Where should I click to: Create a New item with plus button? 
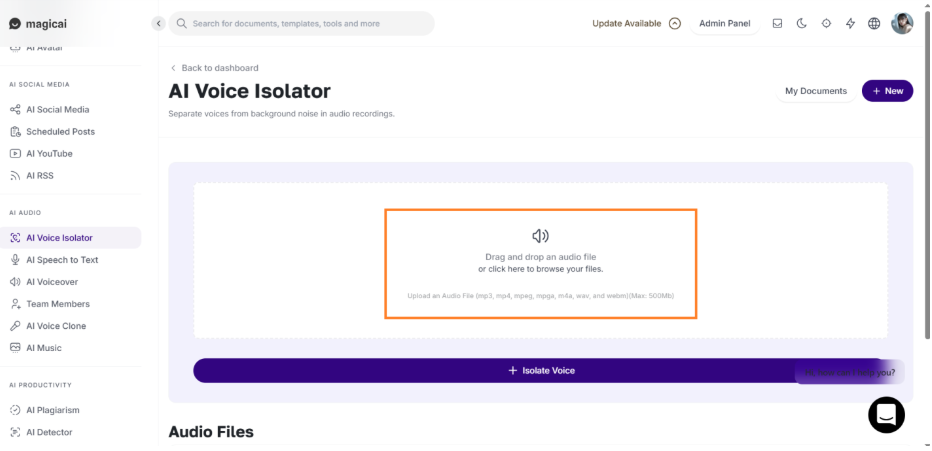point(887,91)
